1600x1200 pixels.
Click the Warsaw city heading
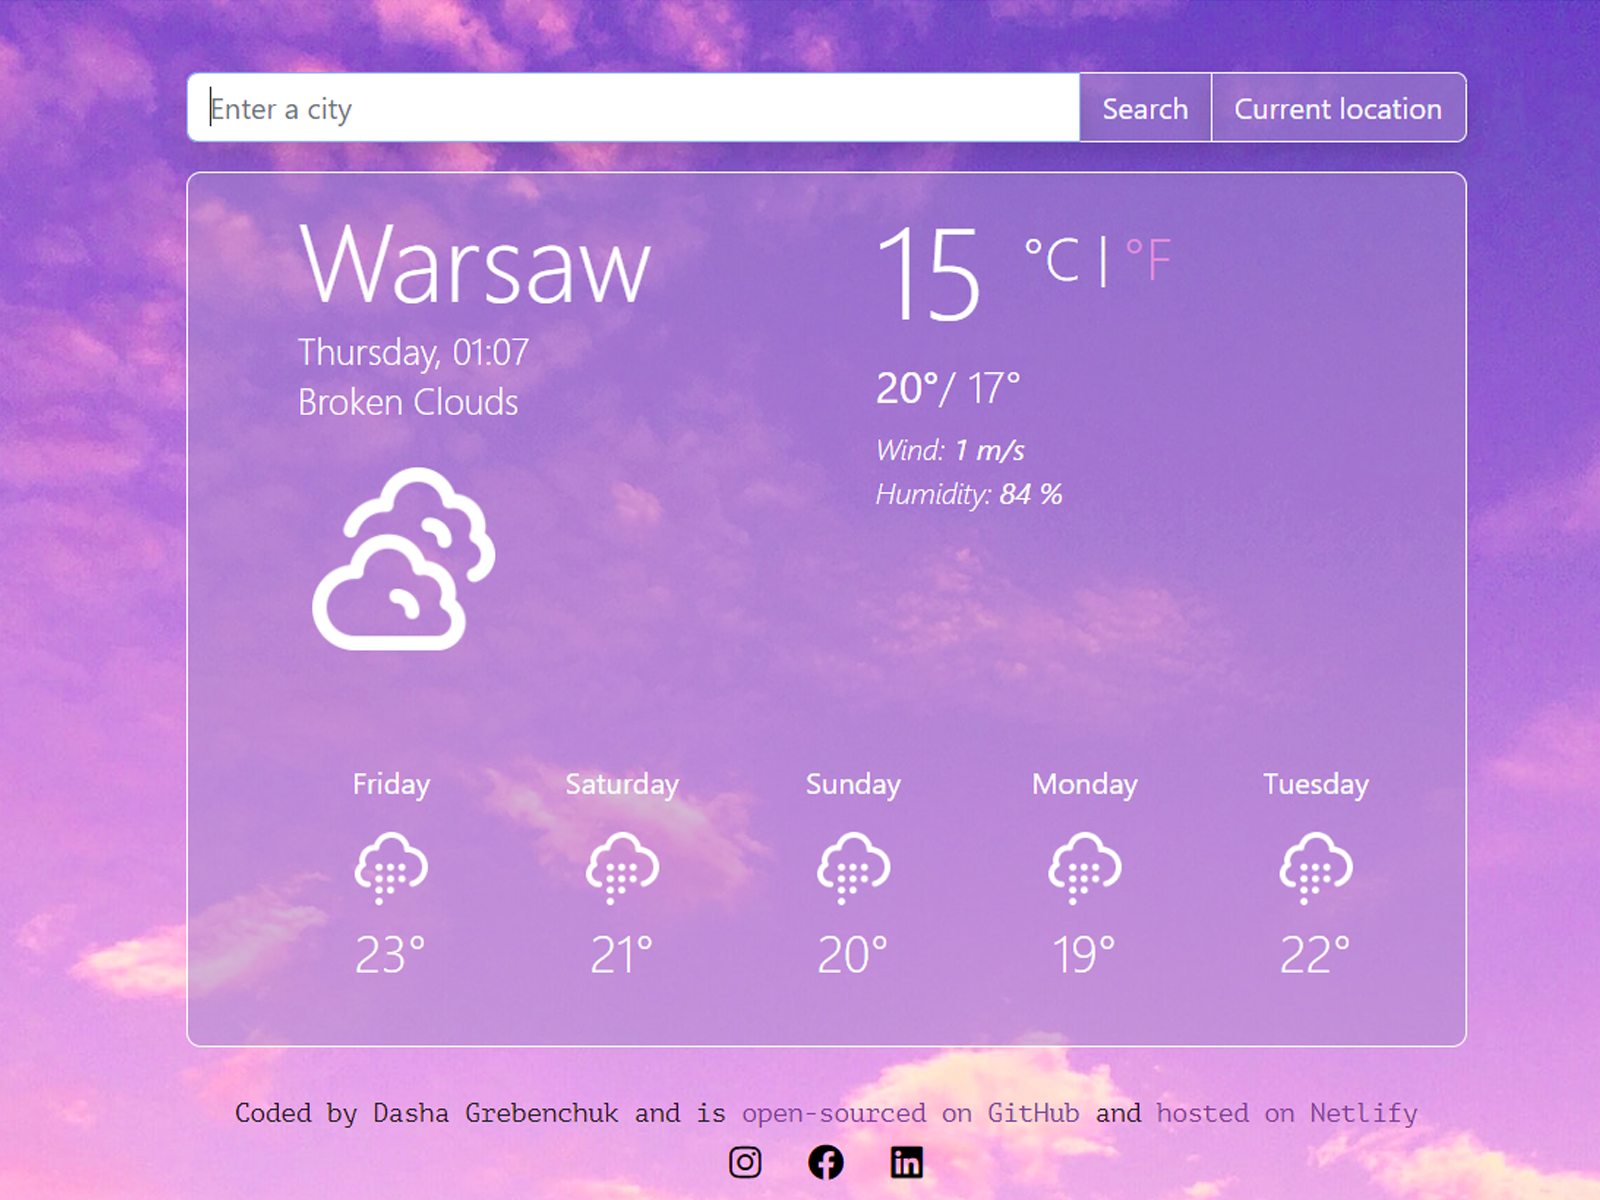[475, 264]
